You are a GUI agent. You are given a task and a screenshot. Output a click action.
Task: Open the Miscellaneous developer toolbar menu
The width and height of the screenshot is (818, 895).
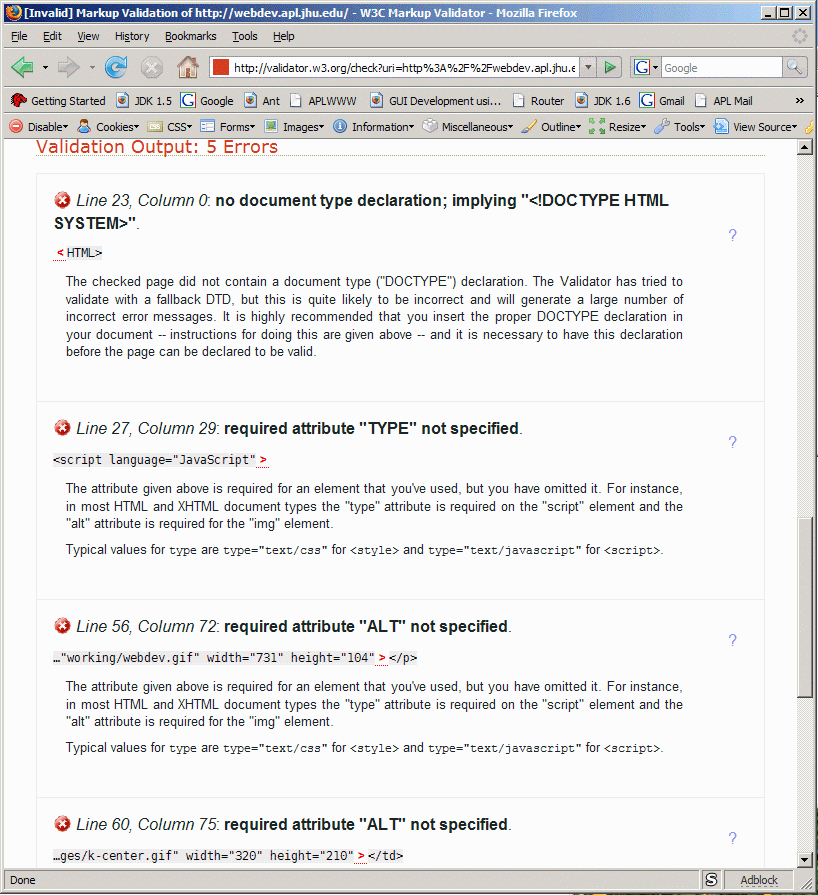coord(468,127)
